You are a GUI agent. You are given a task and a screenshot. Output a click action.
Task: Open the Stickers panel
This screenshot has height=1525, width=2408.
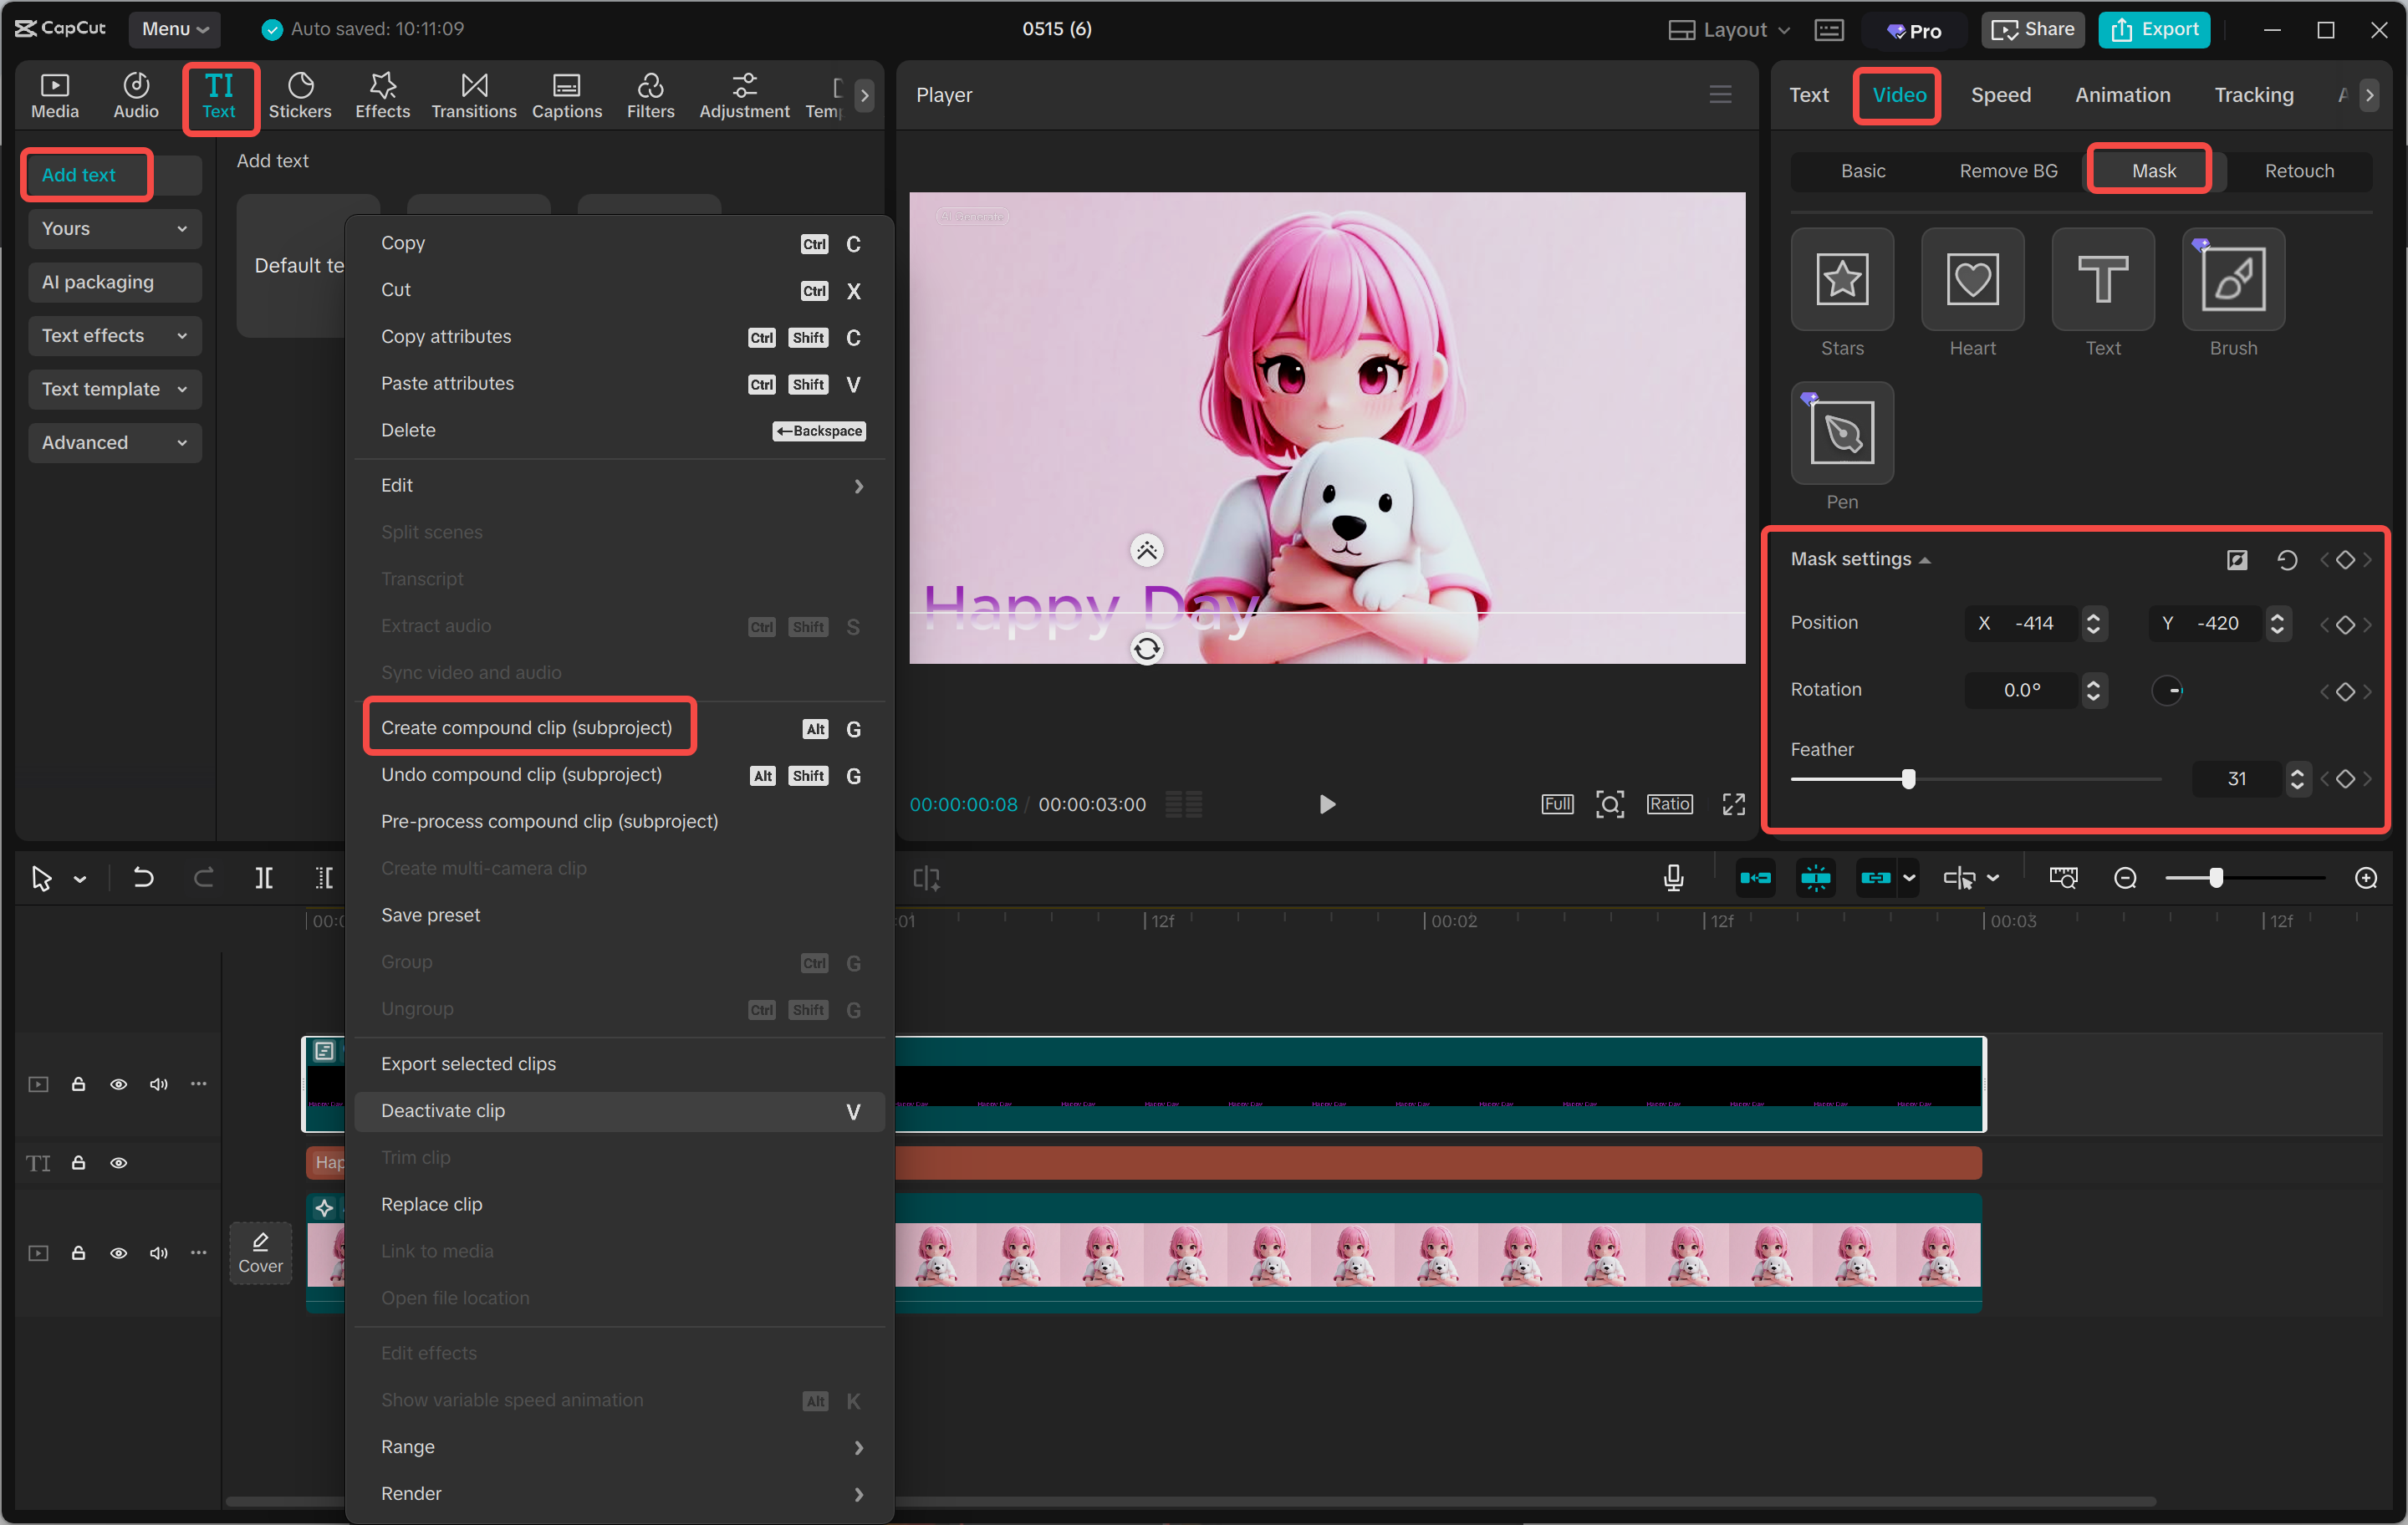(300, 96)
